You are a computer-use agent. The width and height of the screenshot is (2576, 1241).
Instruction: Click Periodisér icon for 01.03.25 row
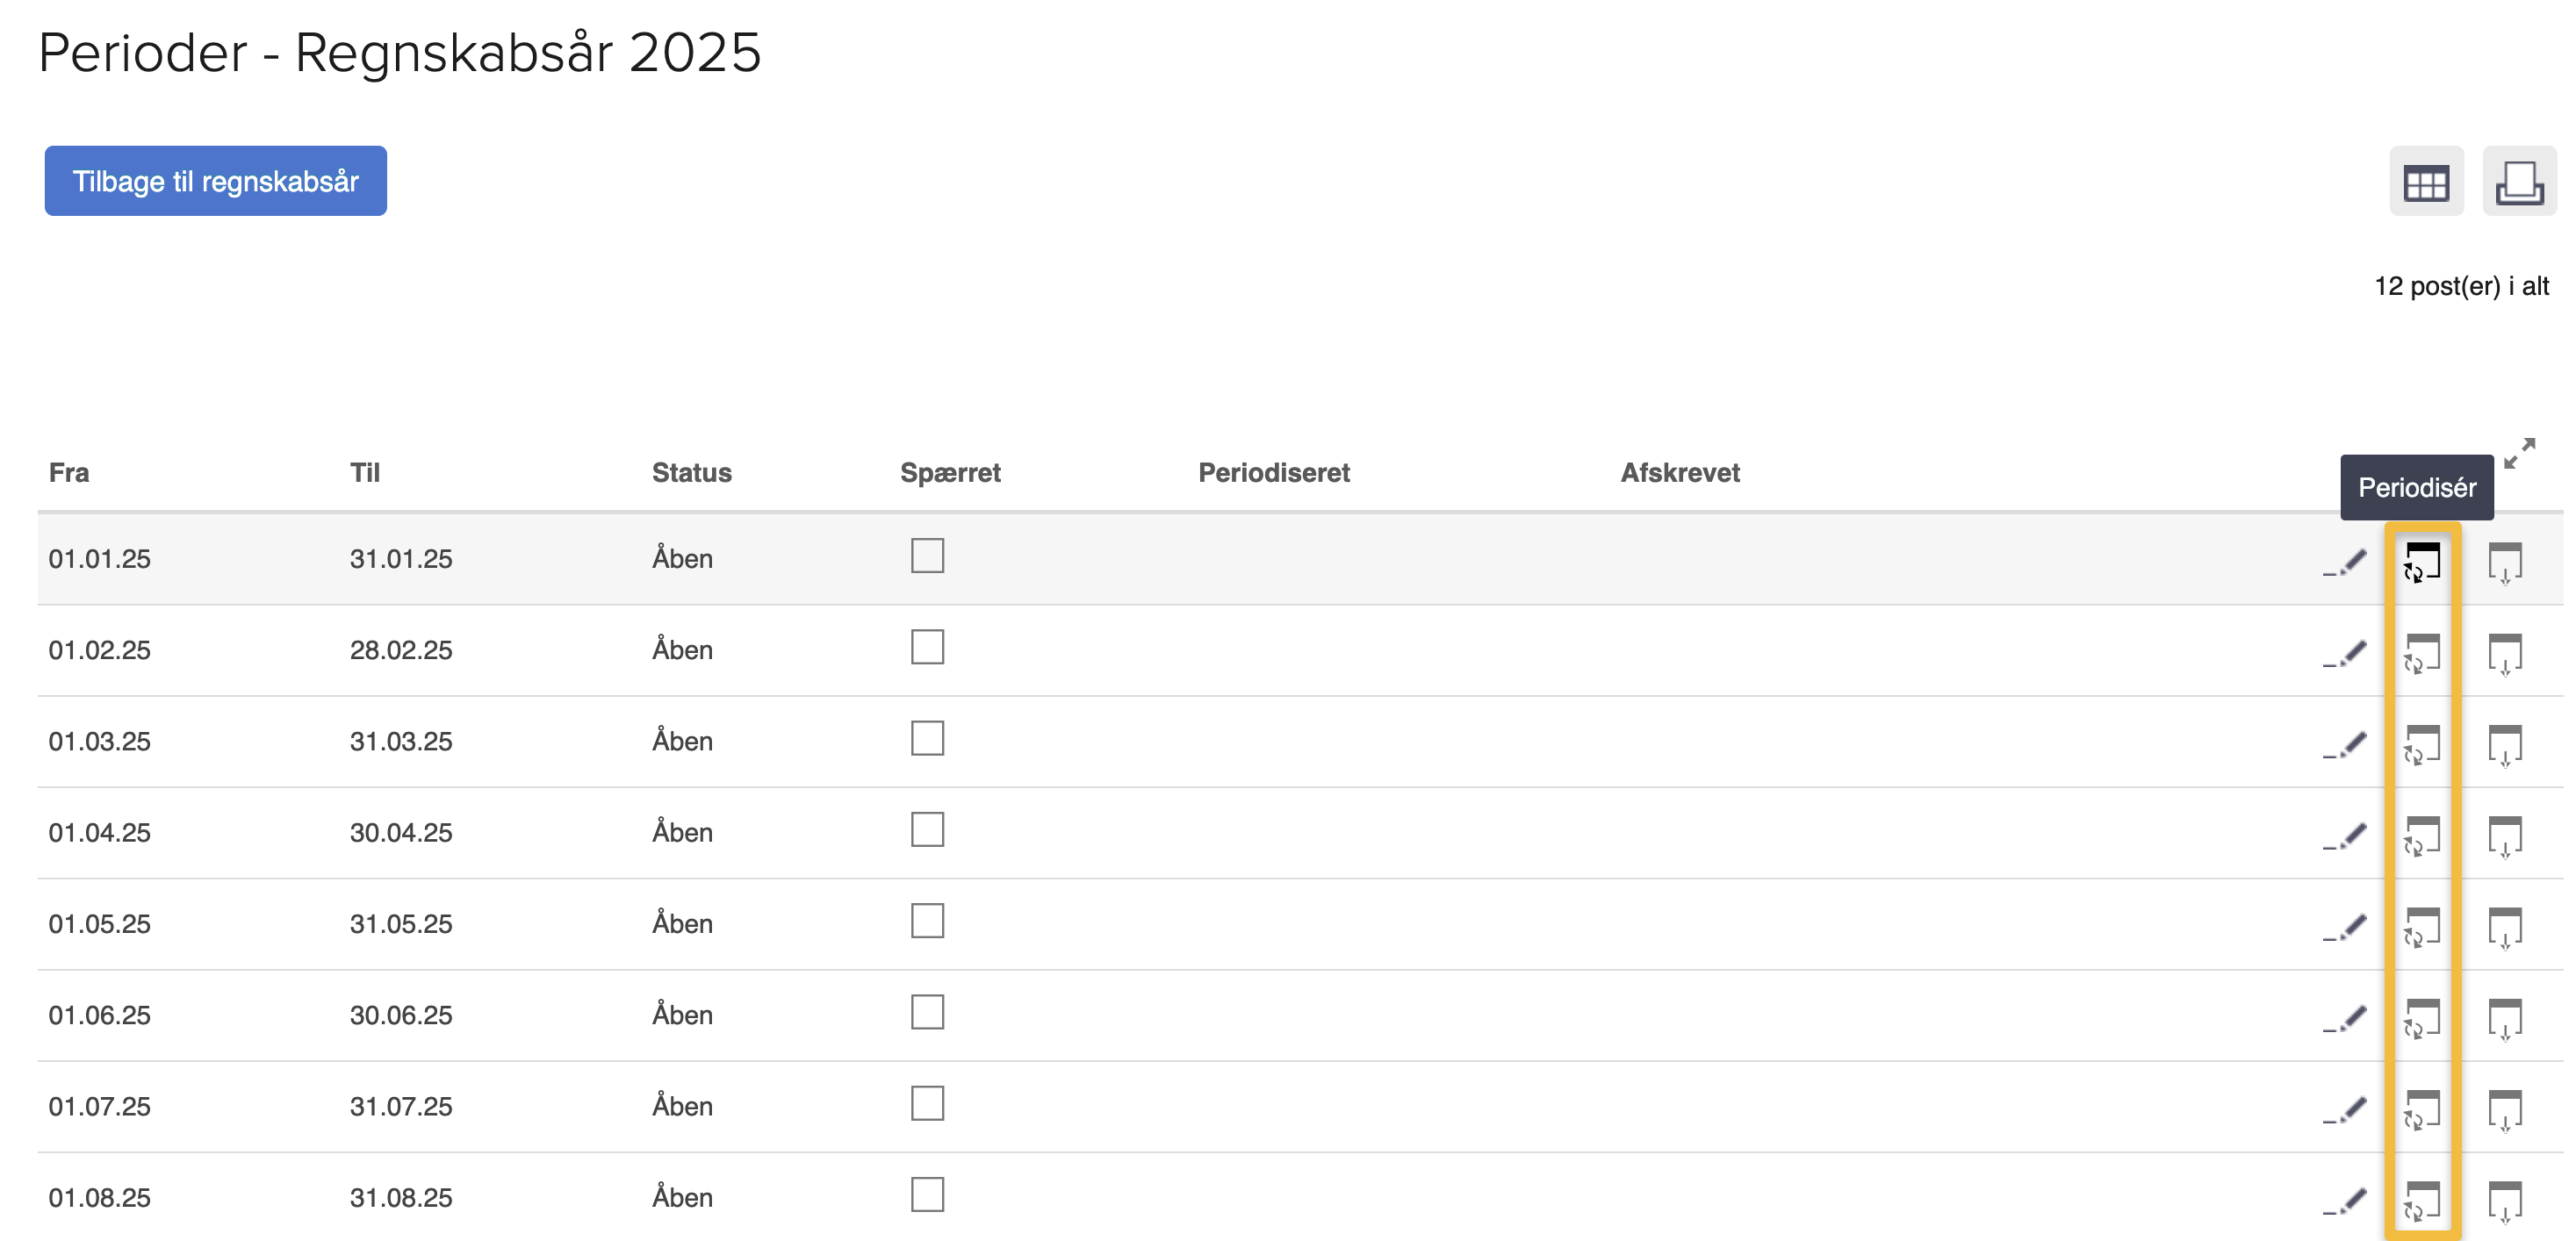2422,745
